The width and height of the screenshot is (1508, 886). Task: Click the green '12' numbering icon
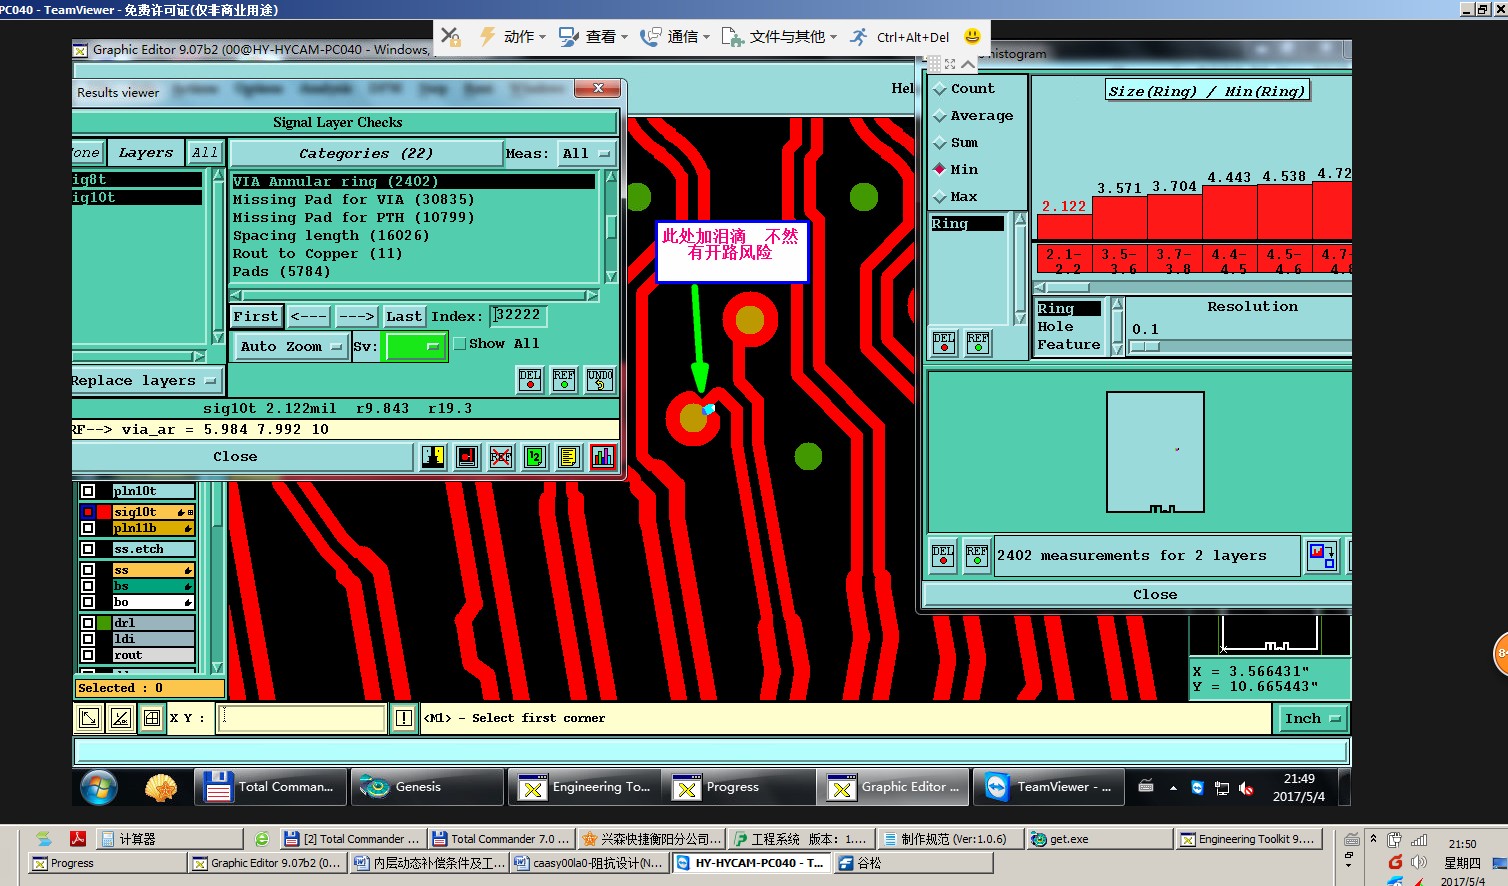tap(535, 457)
